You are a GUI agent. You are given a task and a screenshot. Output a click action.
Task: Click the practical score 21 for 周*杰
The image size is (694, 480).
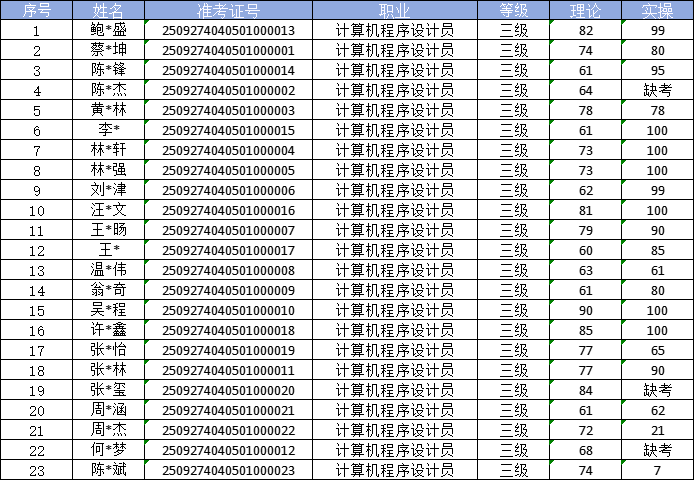click(x=657, y=430)
